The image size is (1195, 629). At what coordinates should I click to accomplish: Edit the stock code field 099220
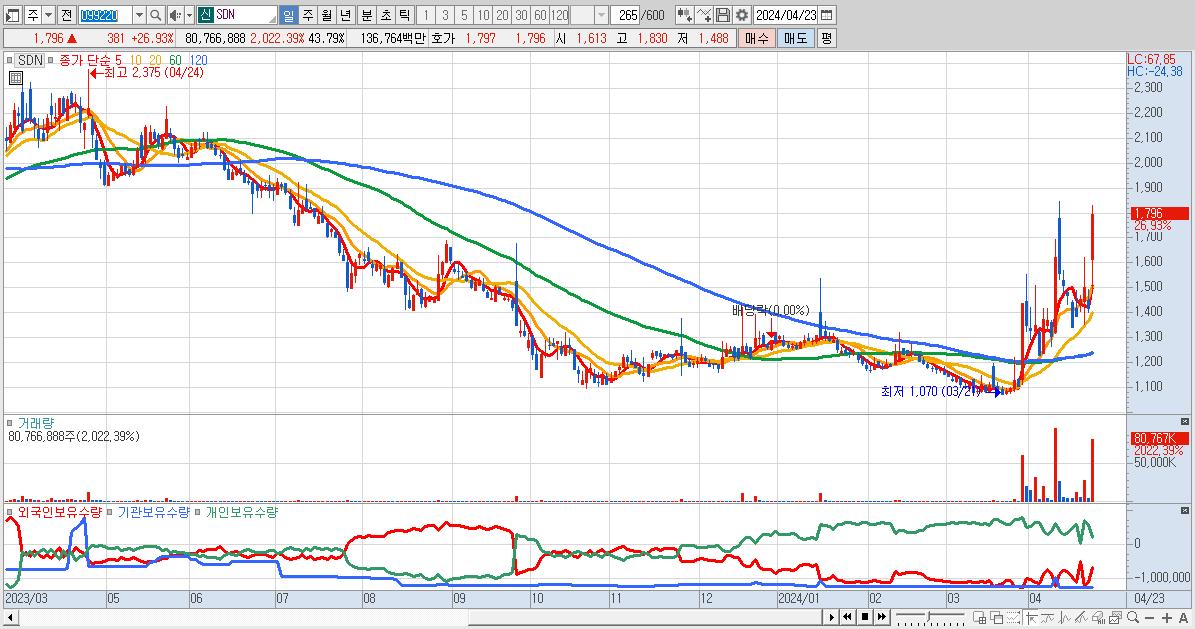104,14
